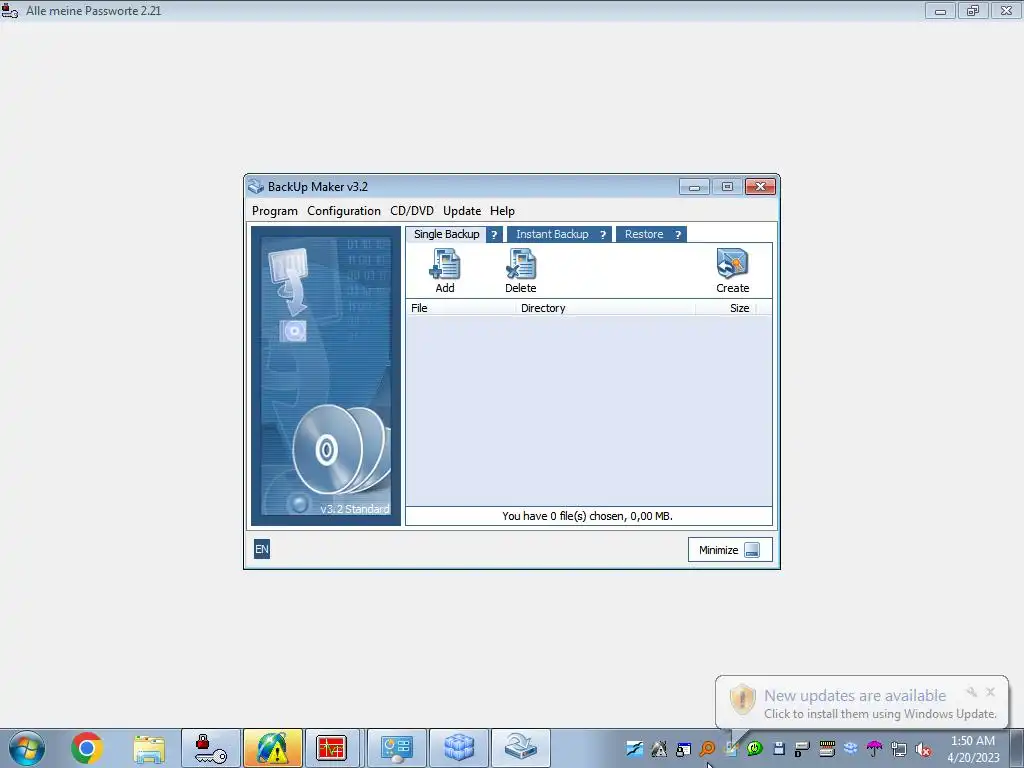The image size is (1024, 768).
Task: Open help for Instant Backup tab
Action: (603, 234)
